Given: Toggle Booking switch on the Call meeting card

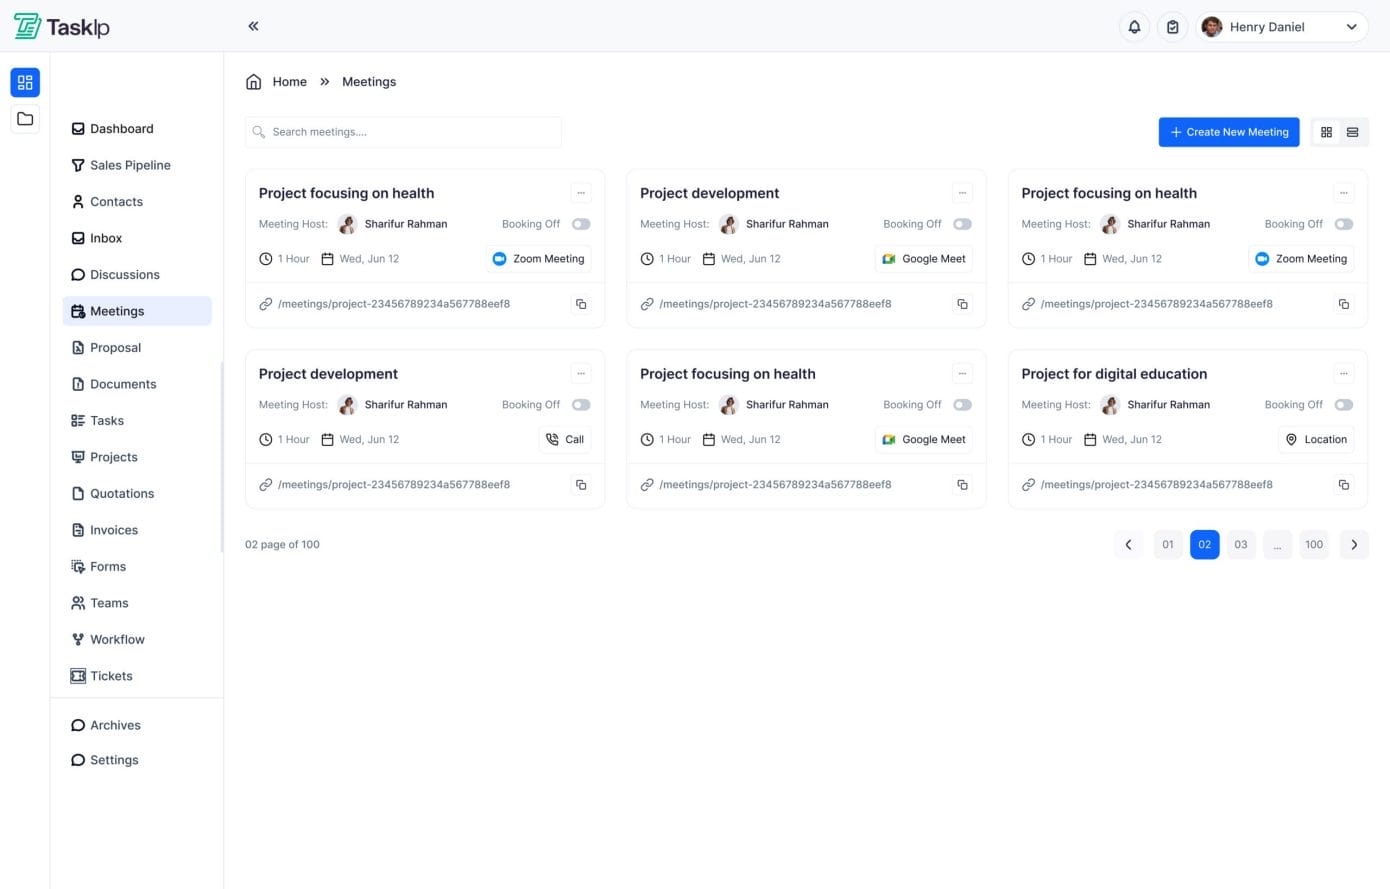Looking at the screenshot, I should pos(581,405).
